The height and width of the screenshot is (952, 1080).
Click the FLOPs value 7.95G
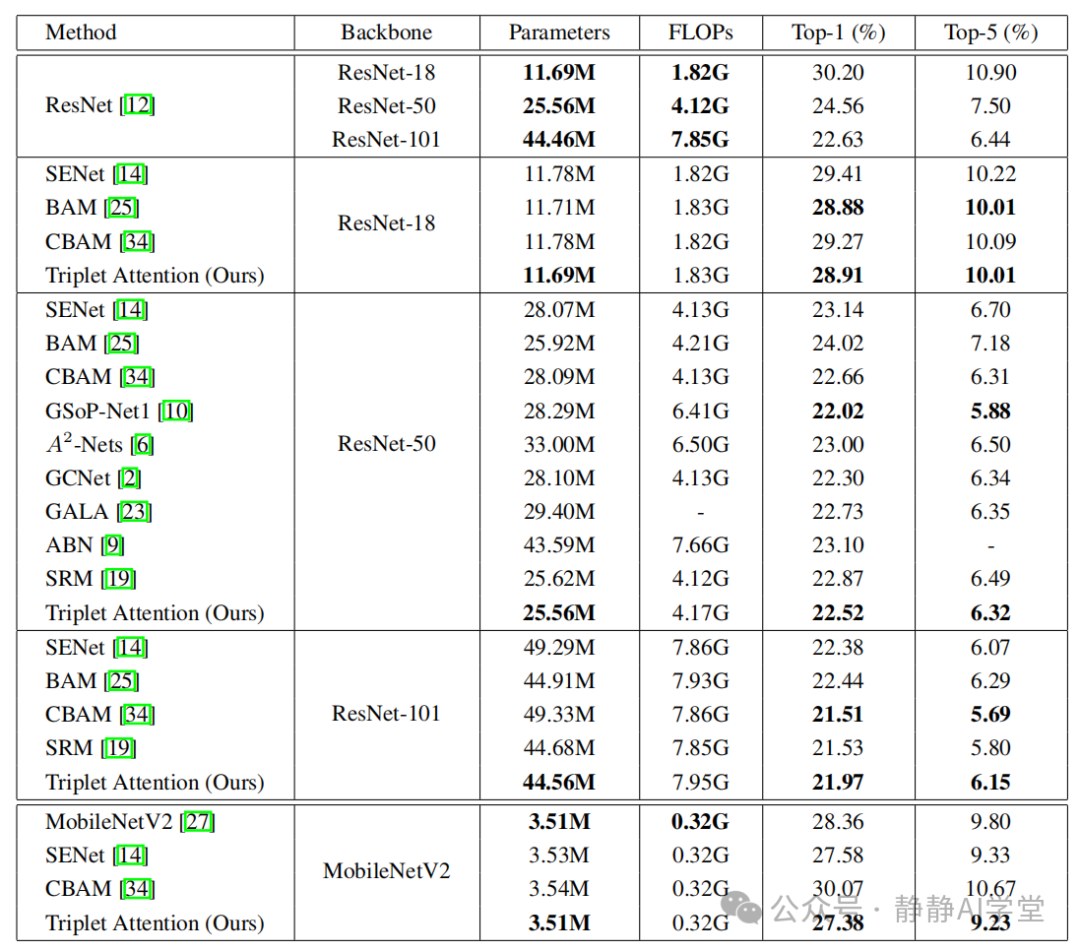(x=700, y=783)
